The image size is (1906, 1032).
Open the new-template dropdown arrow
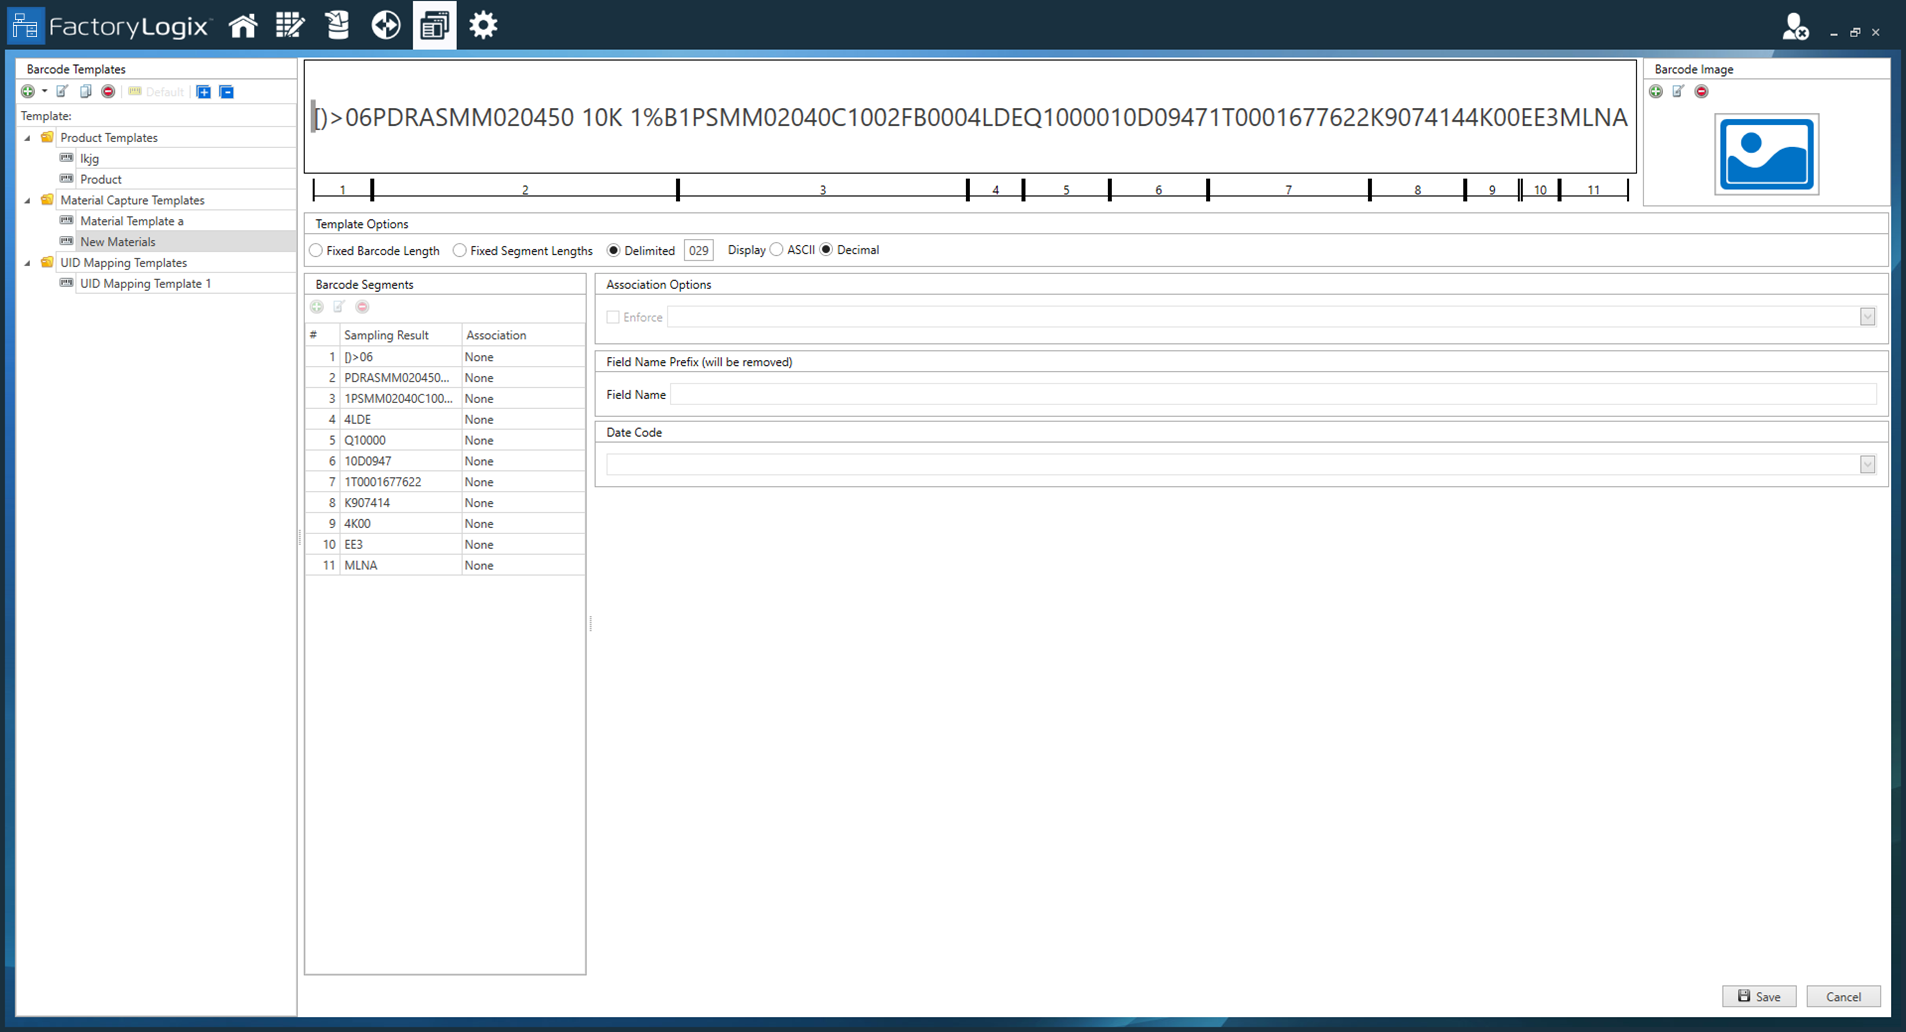point(42,91)
